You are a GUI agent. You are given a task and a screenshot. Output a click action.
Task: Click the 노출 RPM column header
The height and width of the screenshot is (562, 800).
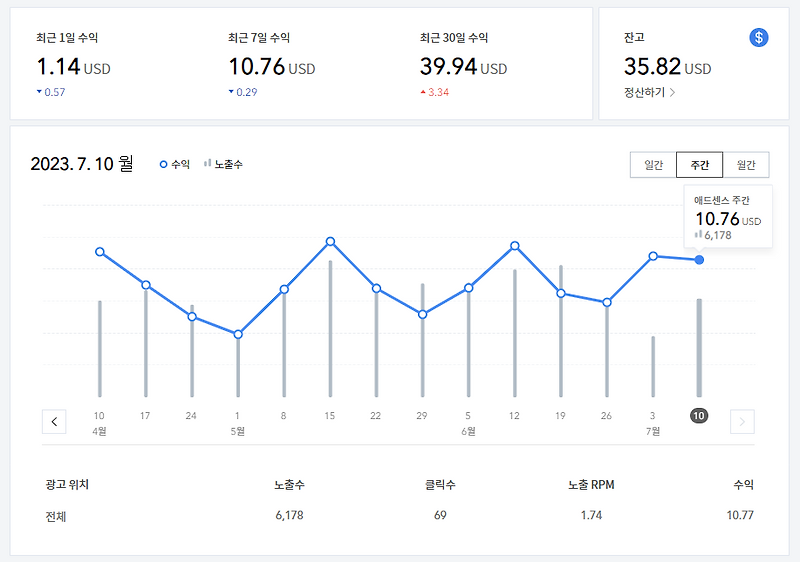coord(591,484)
